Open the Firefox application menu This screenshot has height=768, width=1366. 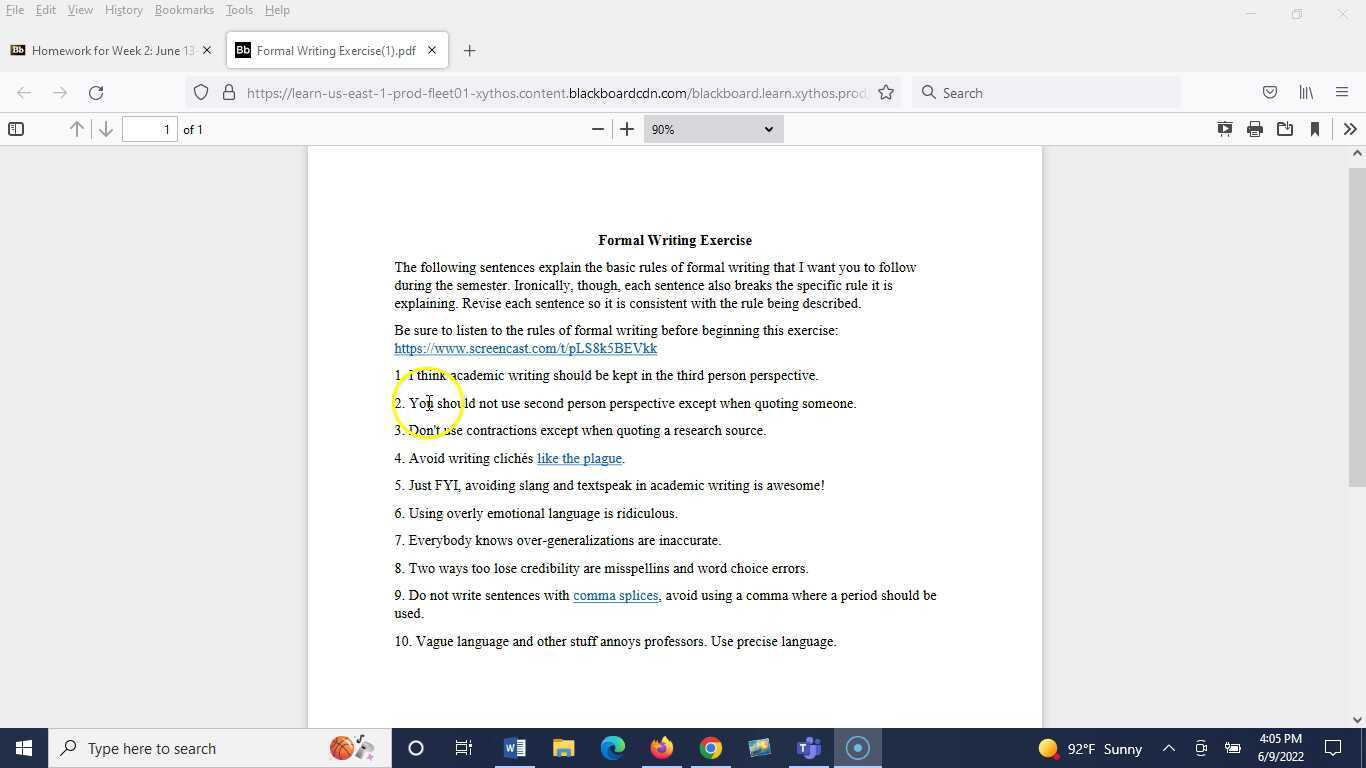pyautogui.click(x=1342, y=92)
